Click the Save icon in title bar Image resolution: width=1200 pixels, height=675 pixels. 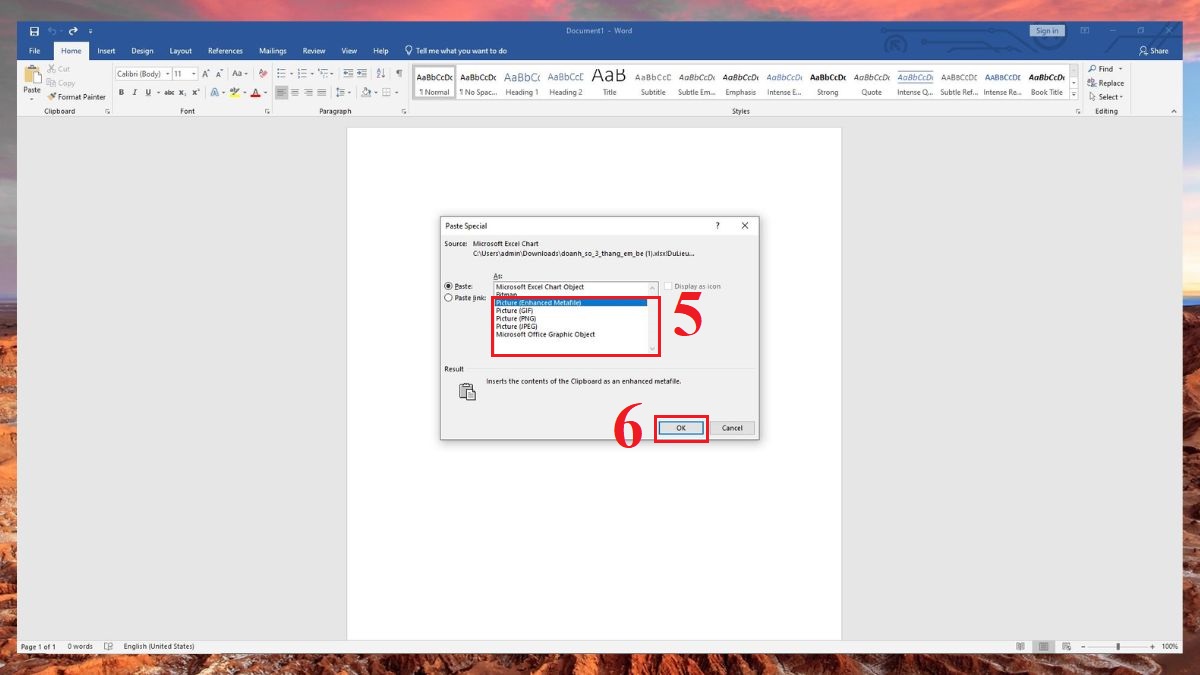[34, 31]
